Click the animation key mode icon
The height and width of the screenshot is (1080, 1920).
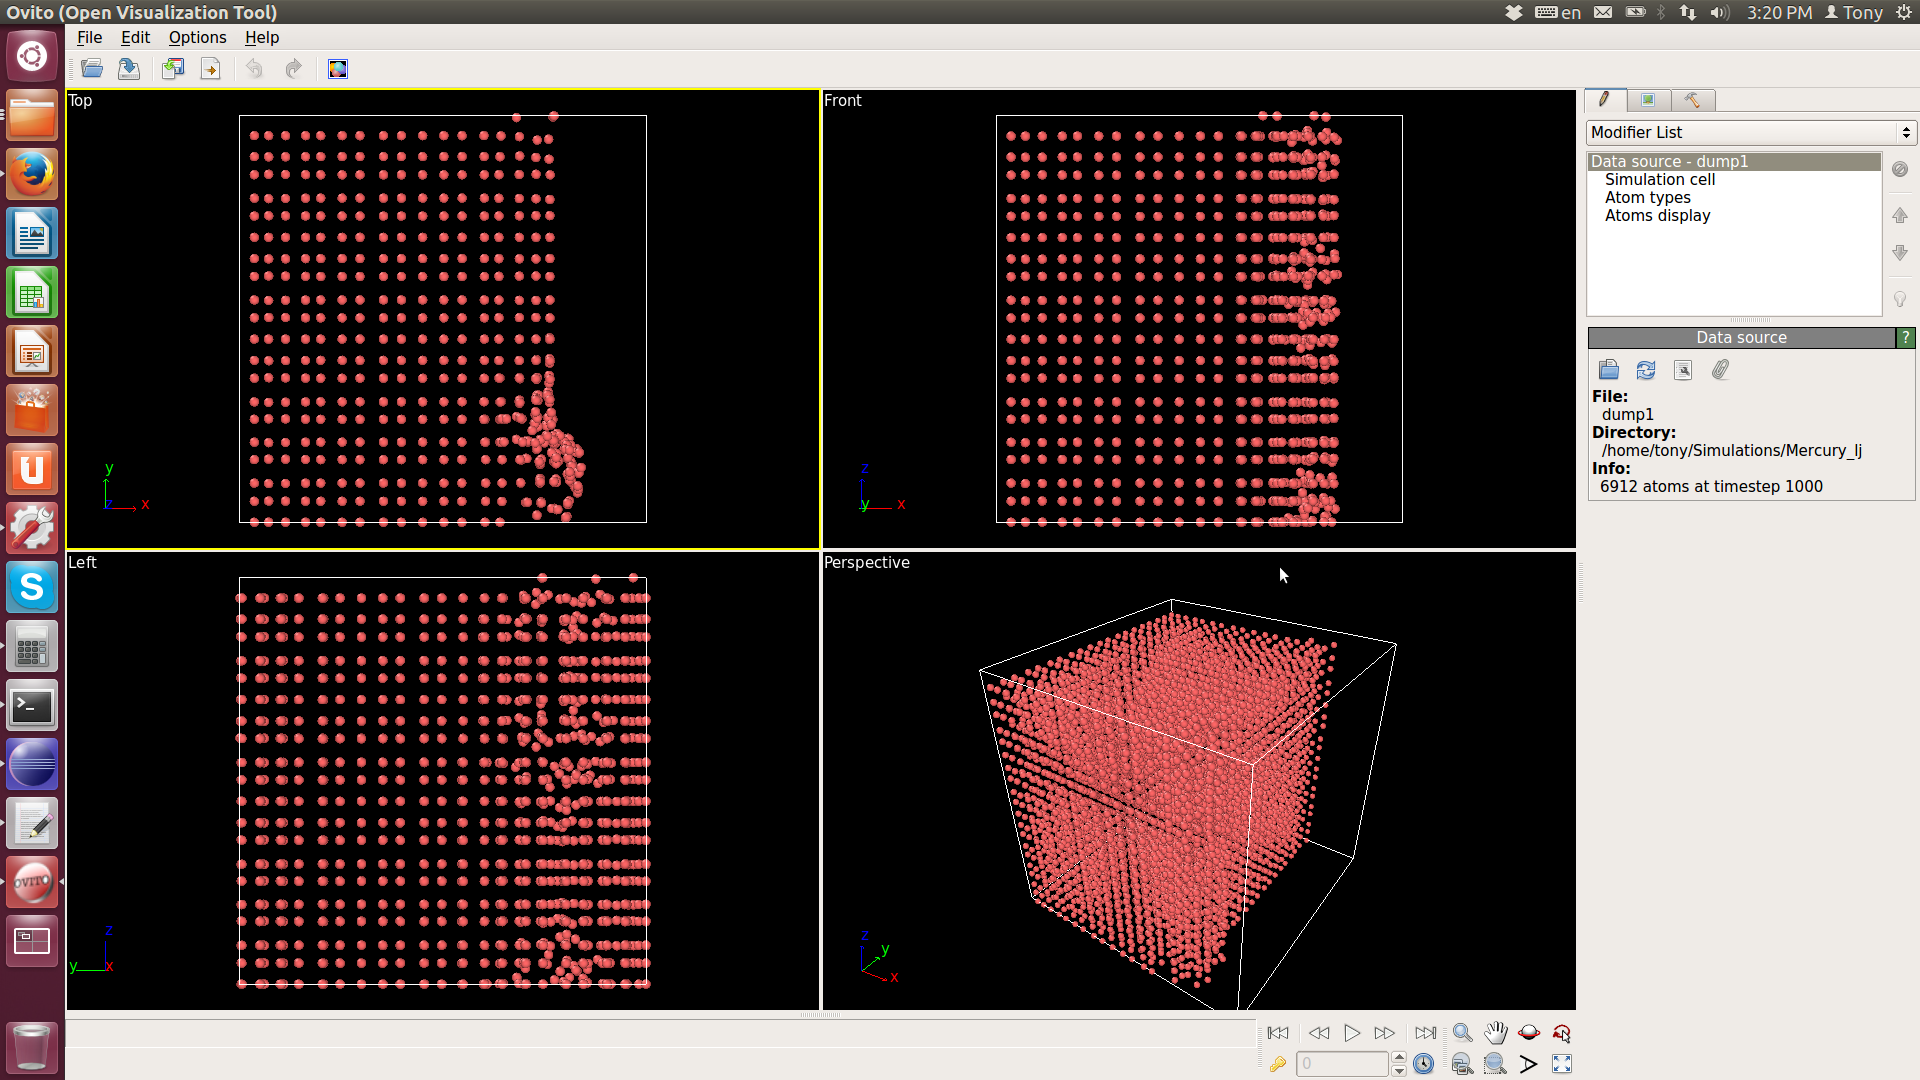click(x=1277, y=1064)
